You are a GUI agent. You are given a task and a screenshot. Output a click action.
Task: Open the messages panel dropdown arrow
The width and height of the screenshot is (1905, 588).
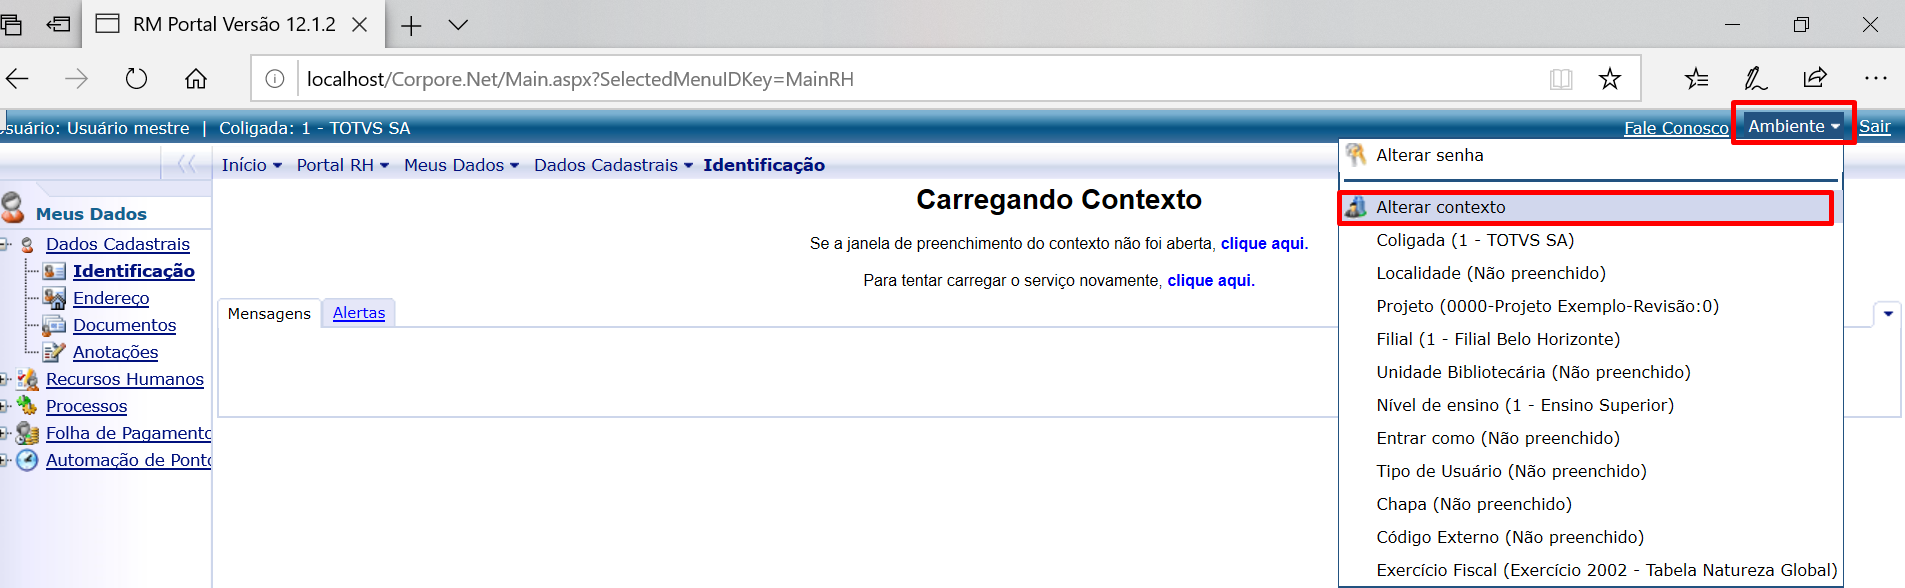[1888, 314]
